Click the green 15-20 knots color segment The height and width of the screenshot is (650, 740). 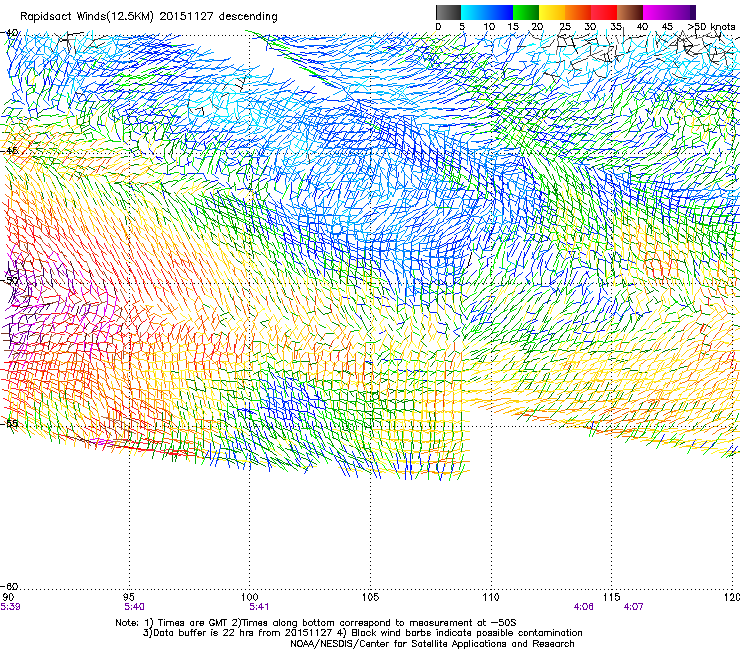[526, 12]
